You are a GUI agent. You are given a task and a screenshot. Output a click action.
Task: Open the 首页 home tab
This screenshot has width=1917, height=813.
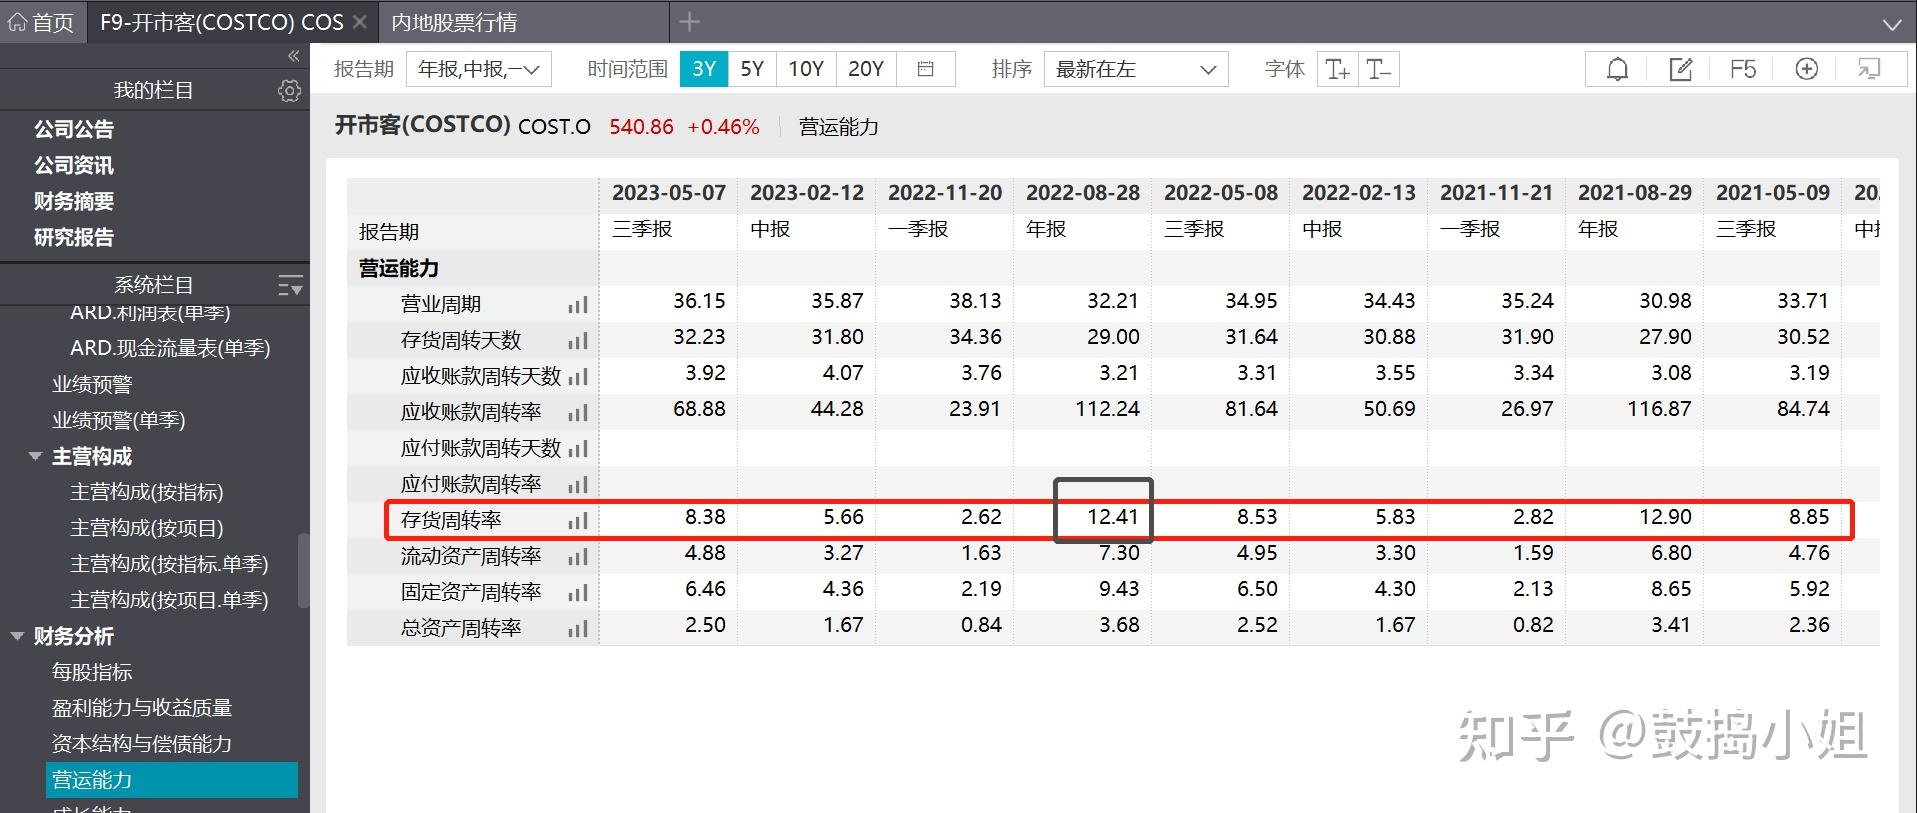coord(42,22)
